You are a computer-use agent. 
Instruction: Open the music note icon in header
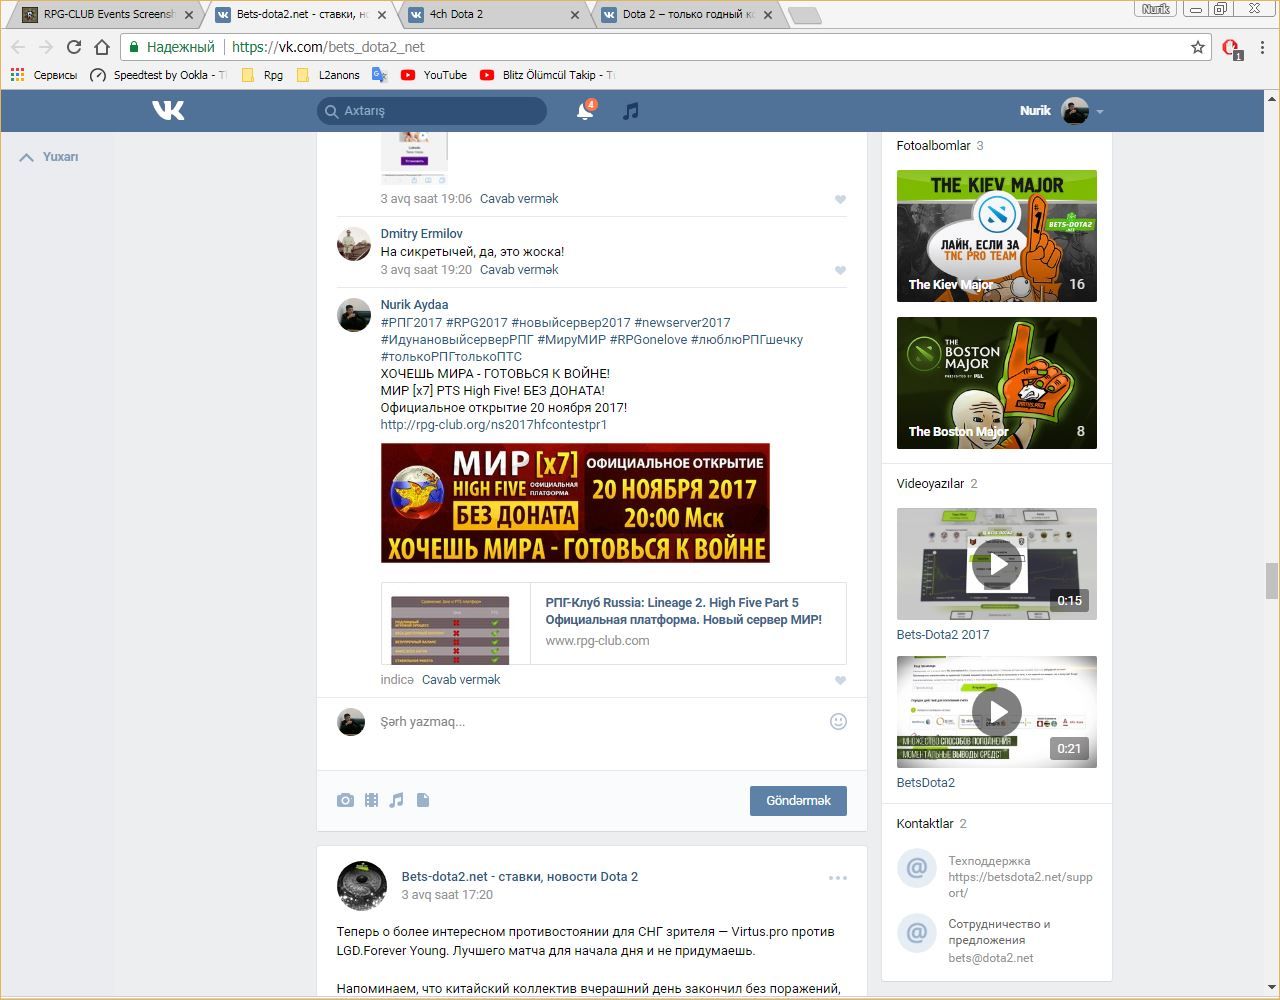pyautogui.click(x=630, y=111)
